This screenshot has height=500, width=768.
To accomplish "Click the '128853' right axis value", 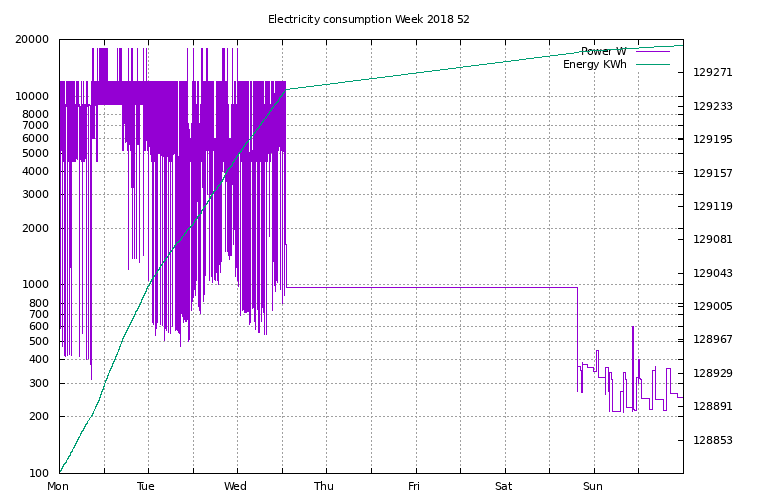I will coord(713,440).
